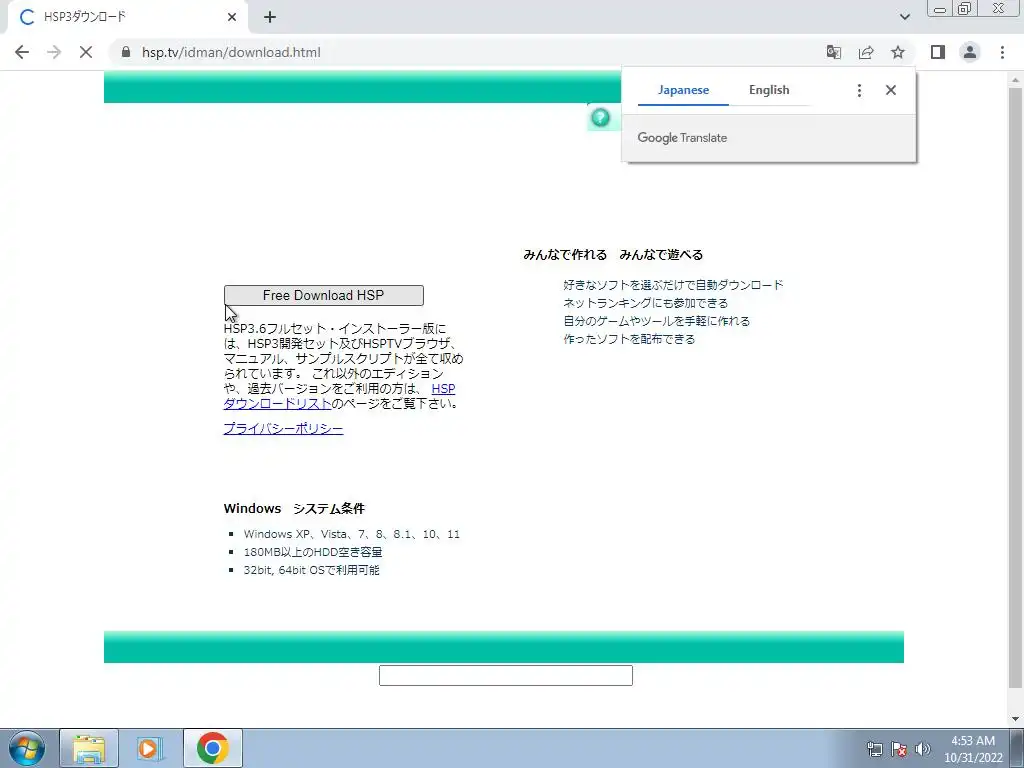Bookmark this page with the star
The image size is (1024, 768).
point(898,52)
